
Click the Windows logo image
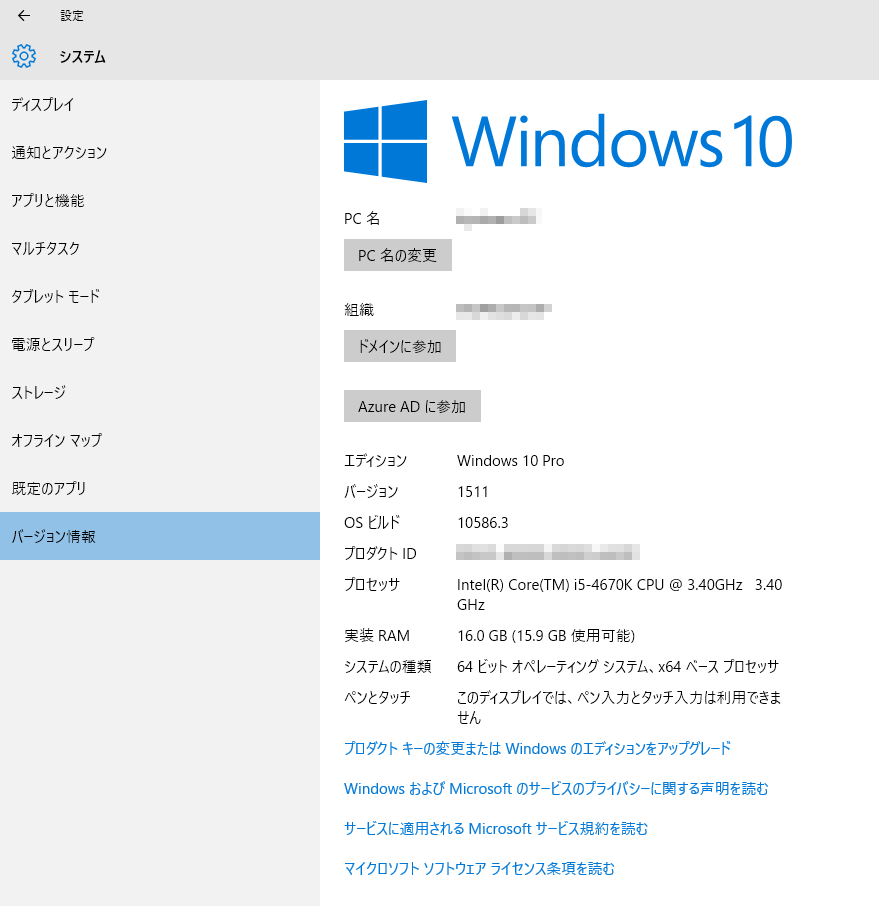pos(385,142)
